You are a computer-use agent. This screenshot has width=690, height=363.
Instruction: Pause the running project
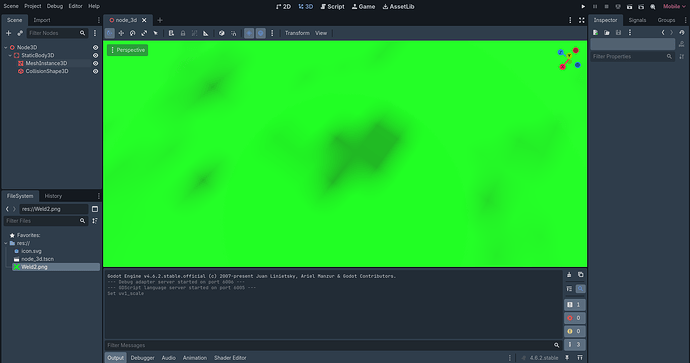coord(595,7)
